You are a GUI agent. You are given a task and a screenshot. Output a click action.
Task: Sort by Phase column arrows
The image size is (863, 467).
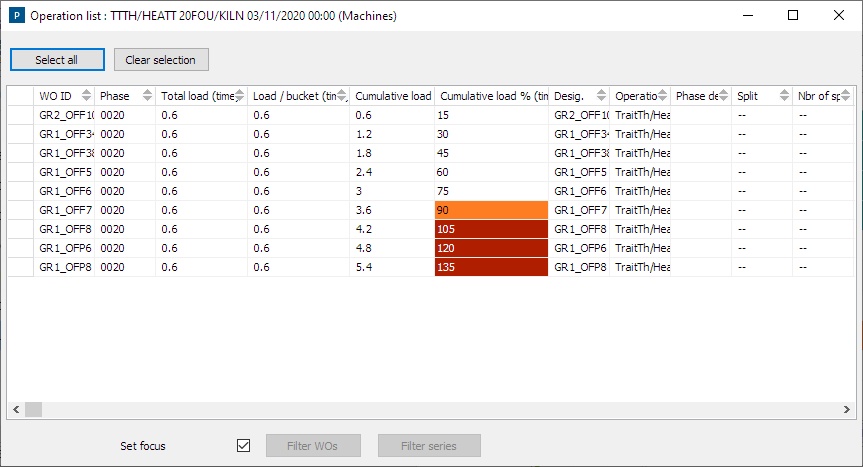pos(147,96)
